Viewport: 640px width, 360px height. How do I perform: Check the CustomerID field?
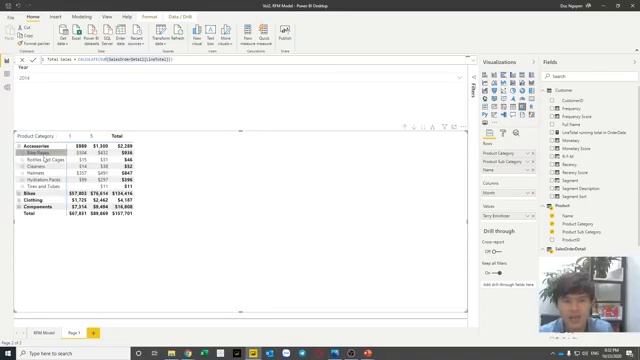tap(552, 100)
